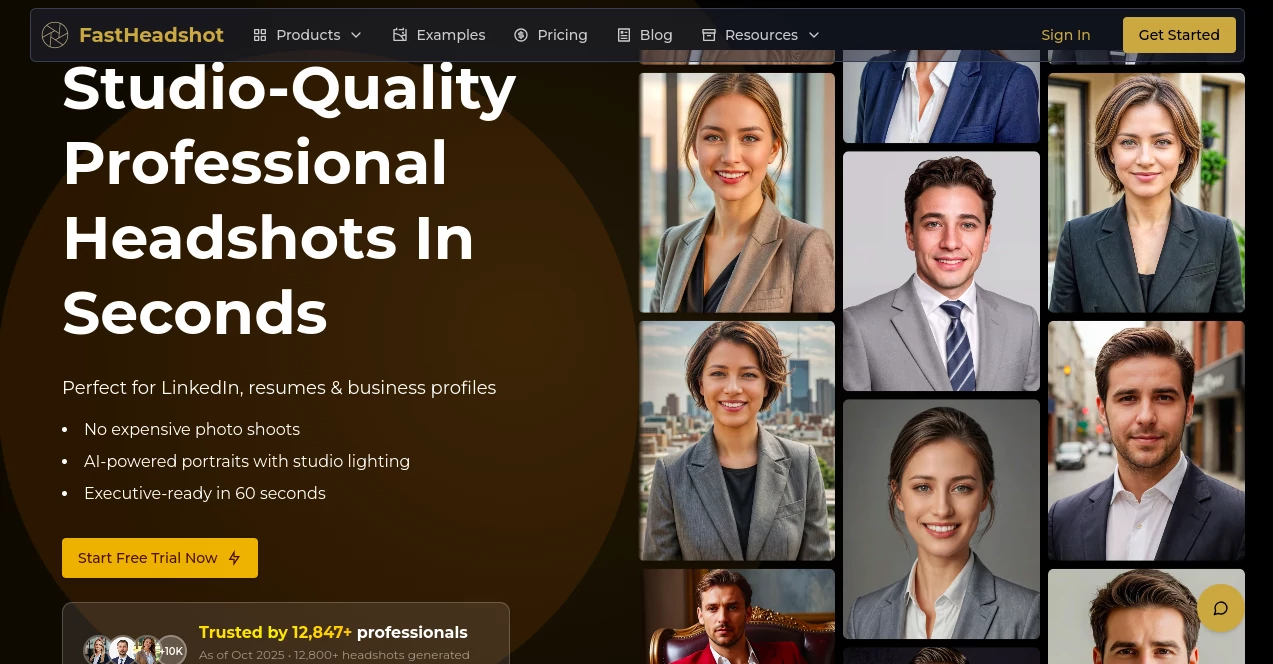Click the +10K avatar badge
This screenshot has width=1273, height=664.
point(171,650)
